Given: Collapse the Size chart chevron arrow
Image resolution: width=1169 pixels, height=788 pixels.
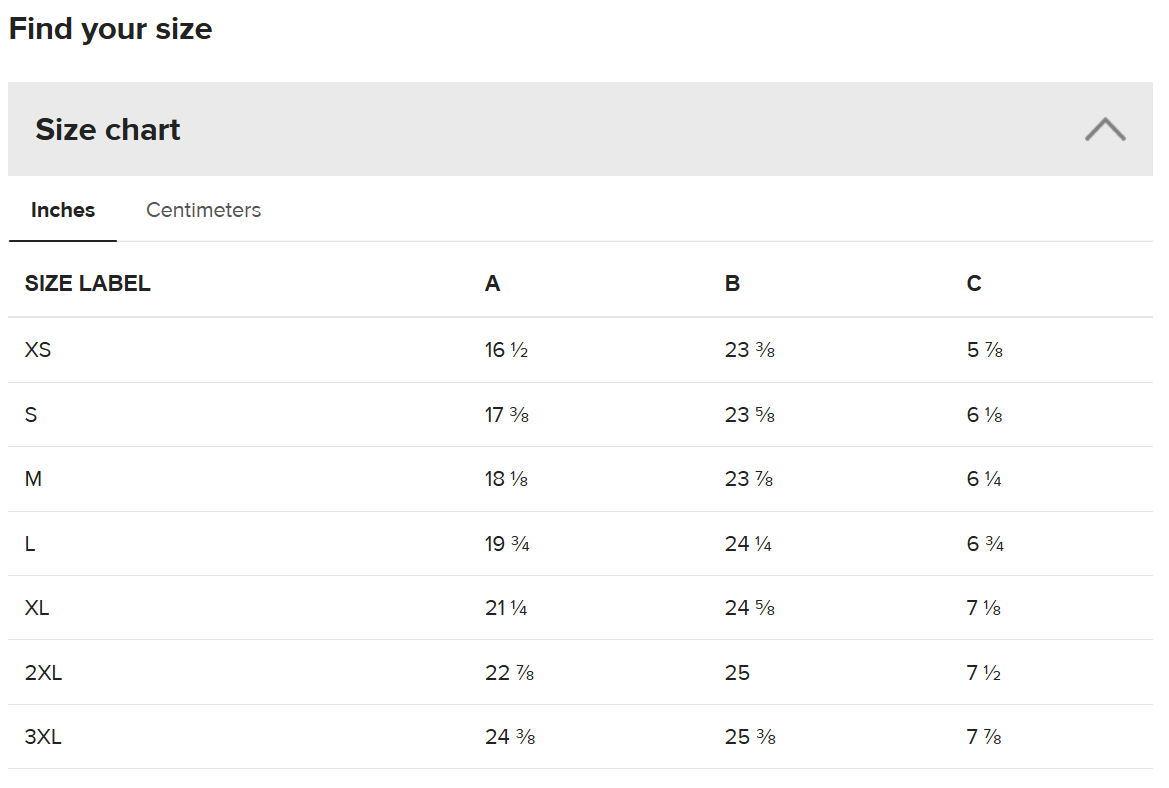Looking at the screenshot, I should pos(1105,130).
